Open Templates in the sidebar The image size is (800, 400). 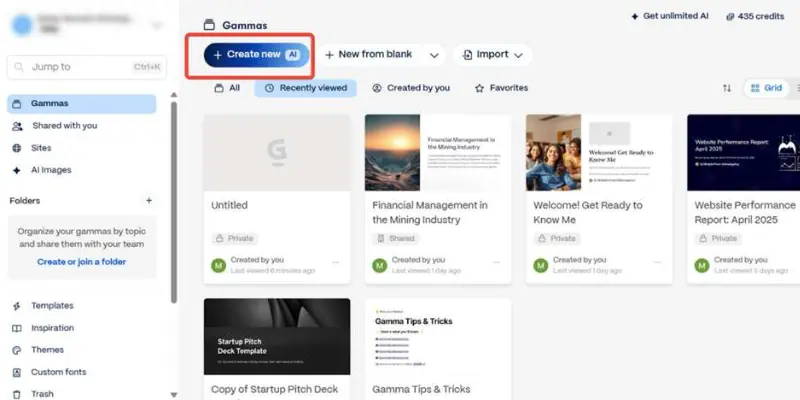pos(82,306)
